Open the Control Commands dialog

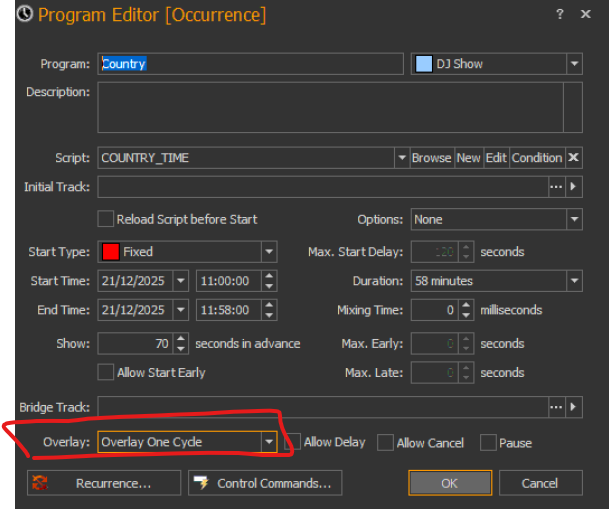coord(265,483)
